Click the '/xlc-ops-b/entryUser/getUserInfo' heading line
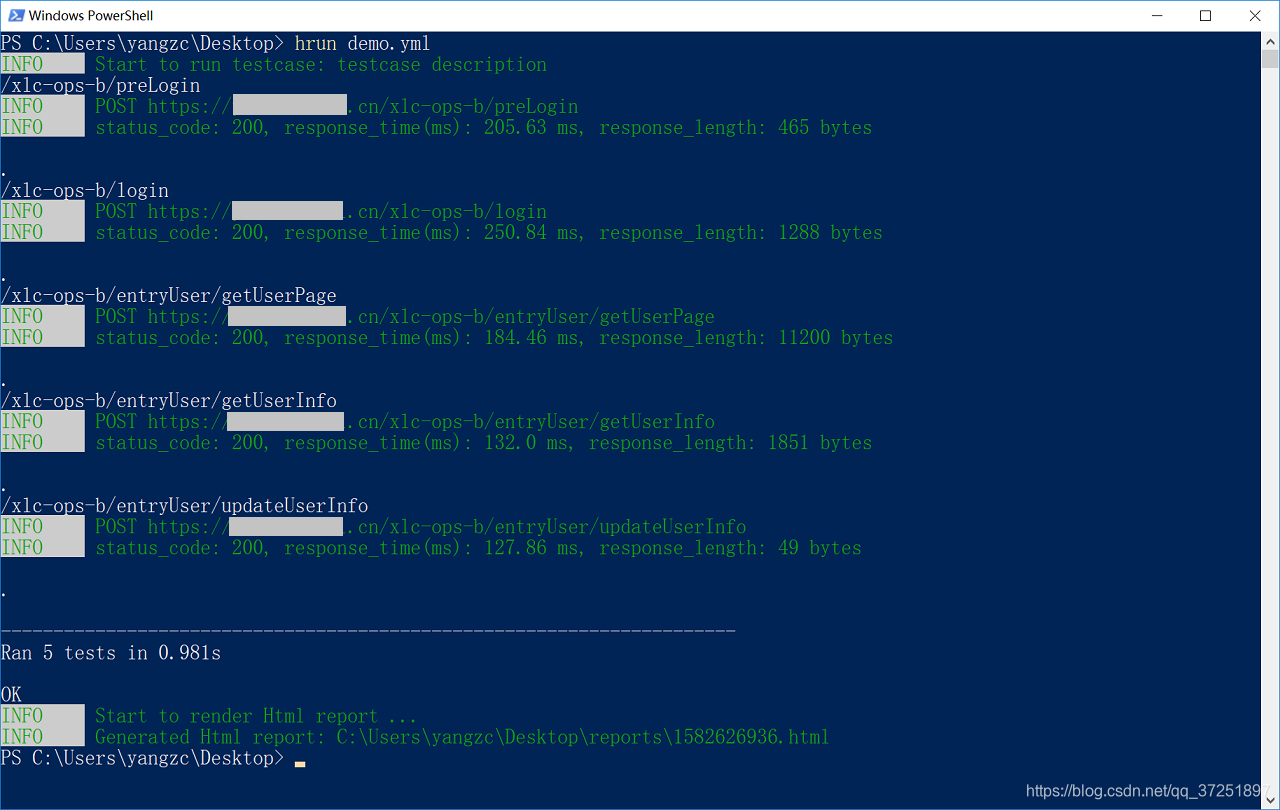The height and width of the screenshot is (810, 1280). [169, 400]
